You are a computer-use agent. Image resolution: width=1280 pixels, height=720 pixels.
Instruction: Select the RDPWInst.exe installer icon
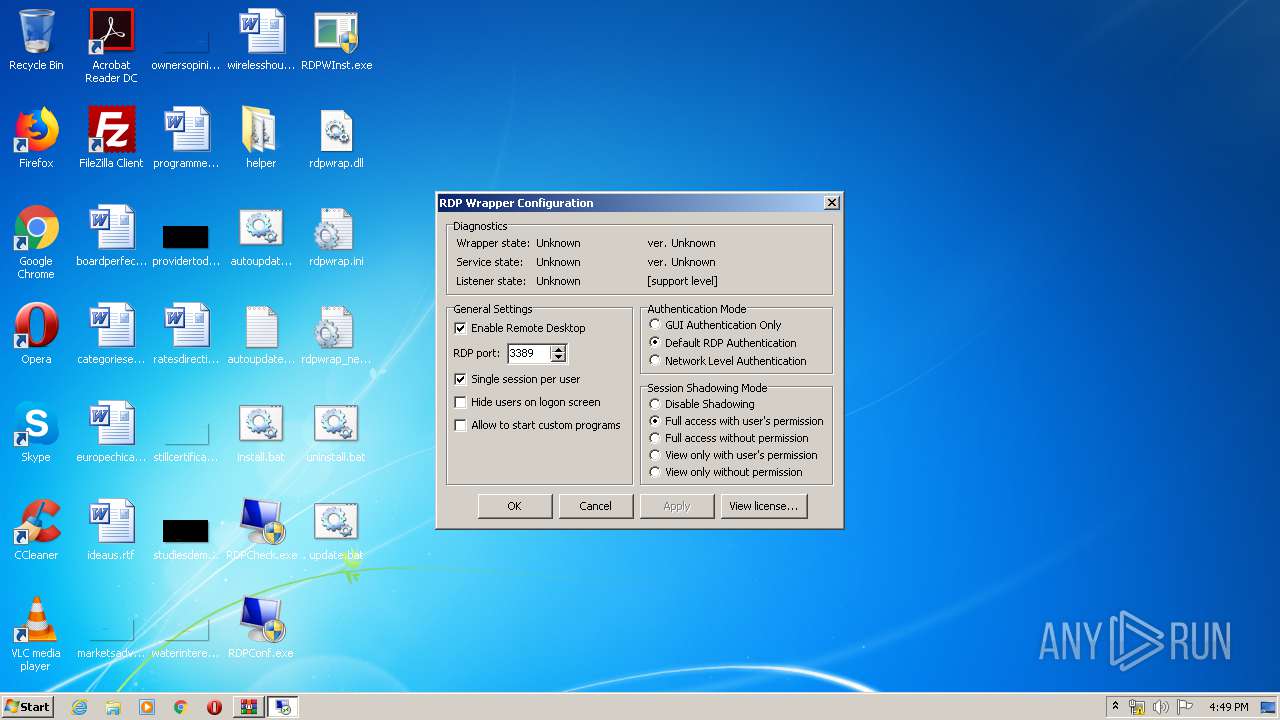tap(336, 40)
